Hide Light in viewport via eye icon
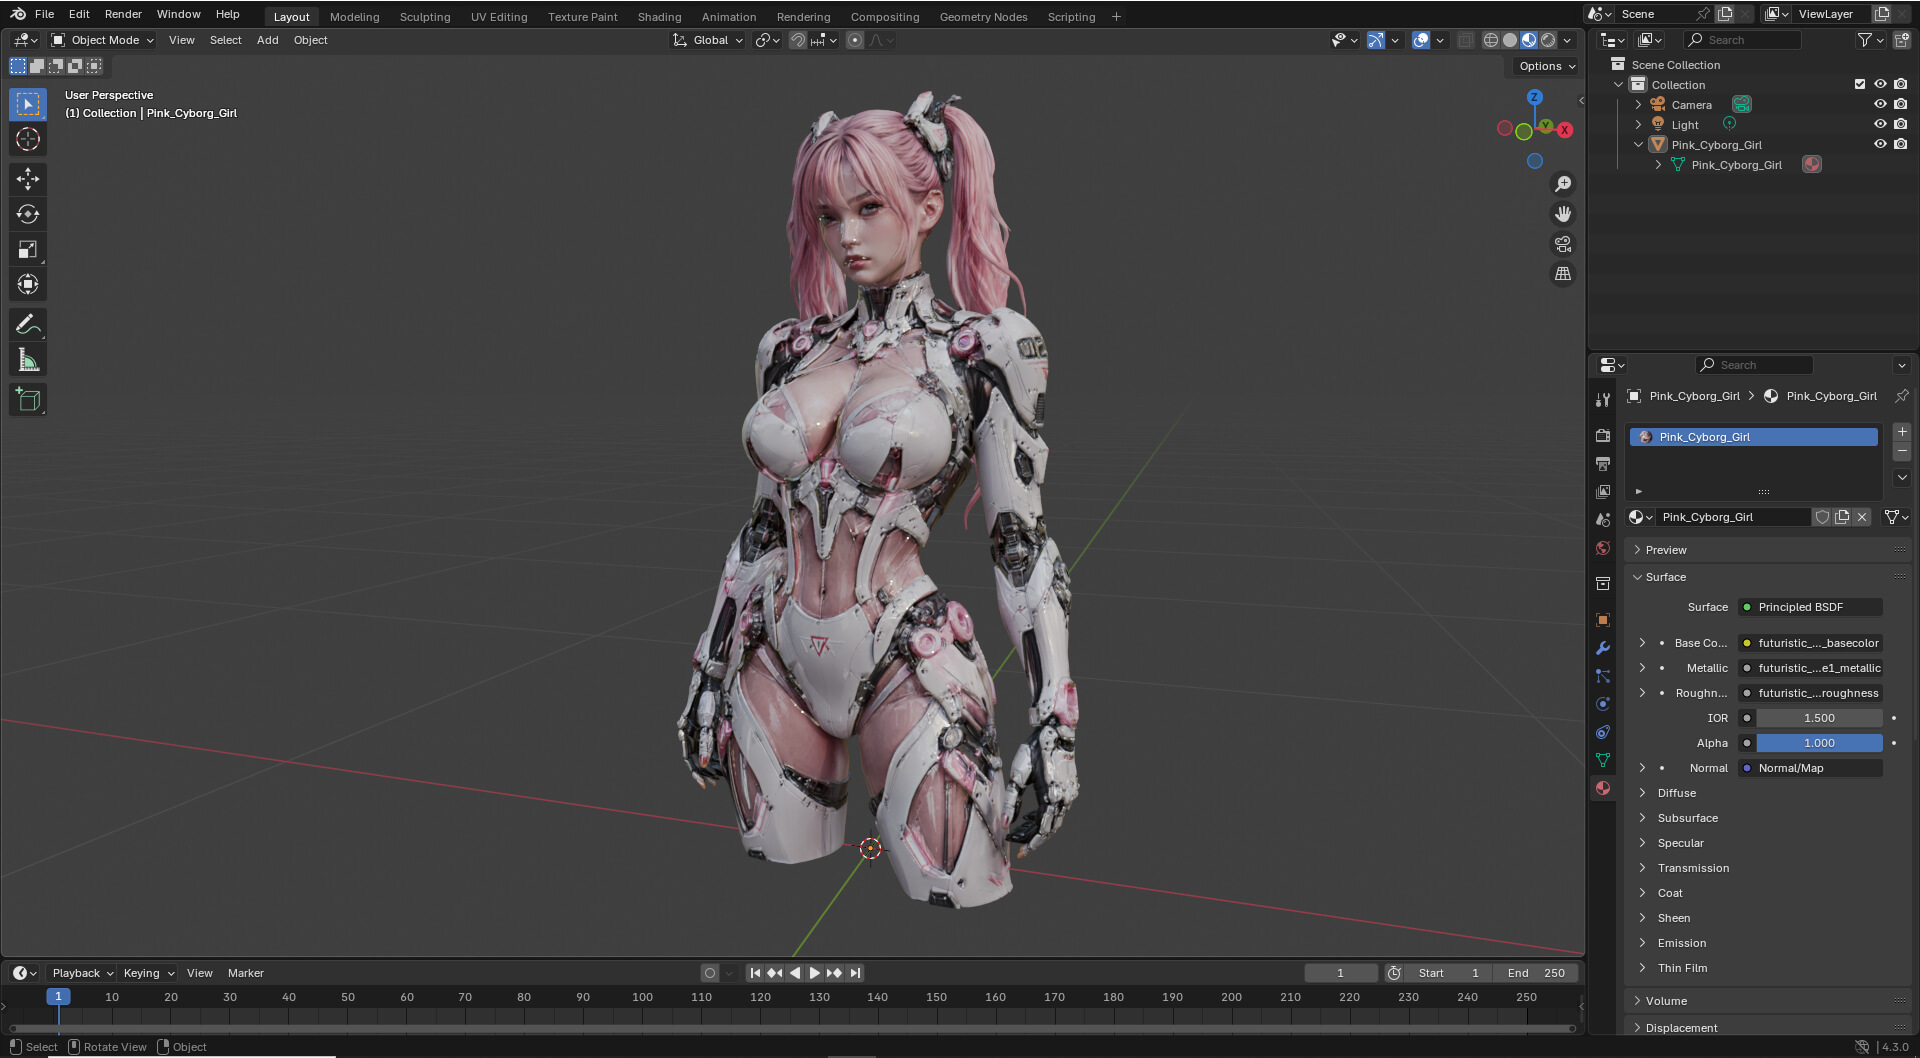Screen dimensions: 1920x1058 (x=1880, y=124)
